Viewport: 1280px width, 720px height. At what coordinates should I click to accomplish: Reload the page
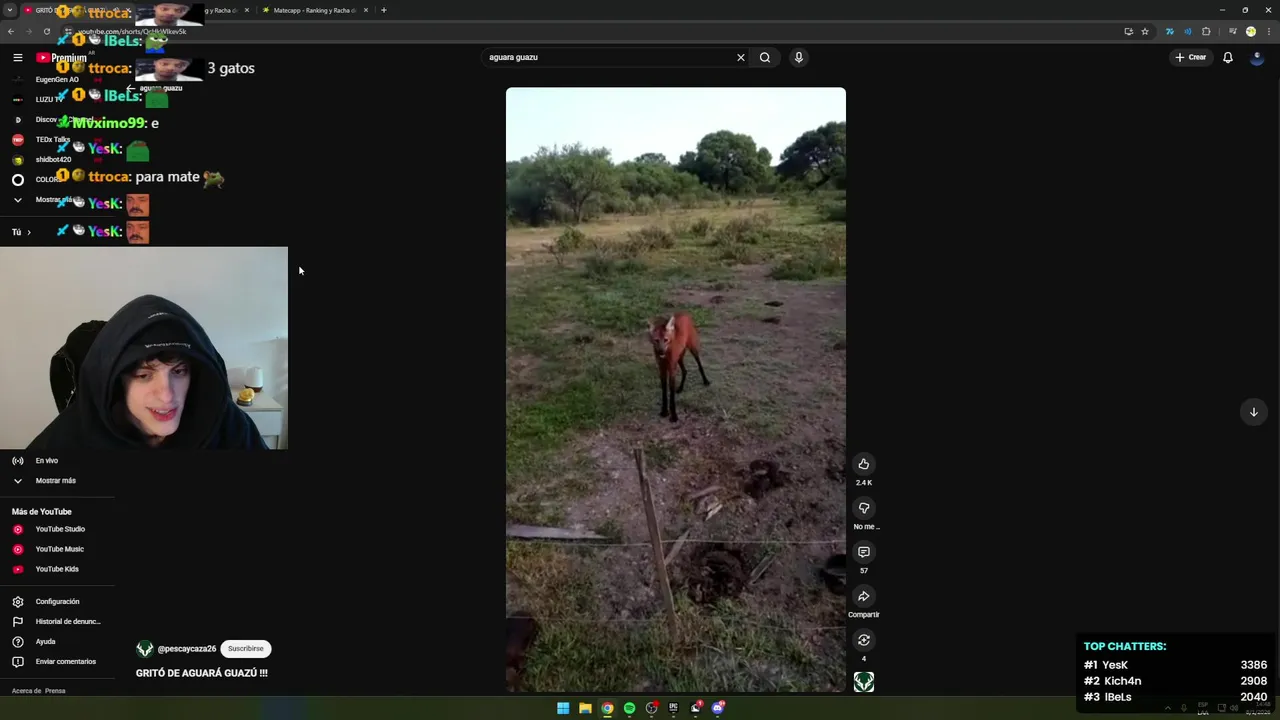click(46, 31)
